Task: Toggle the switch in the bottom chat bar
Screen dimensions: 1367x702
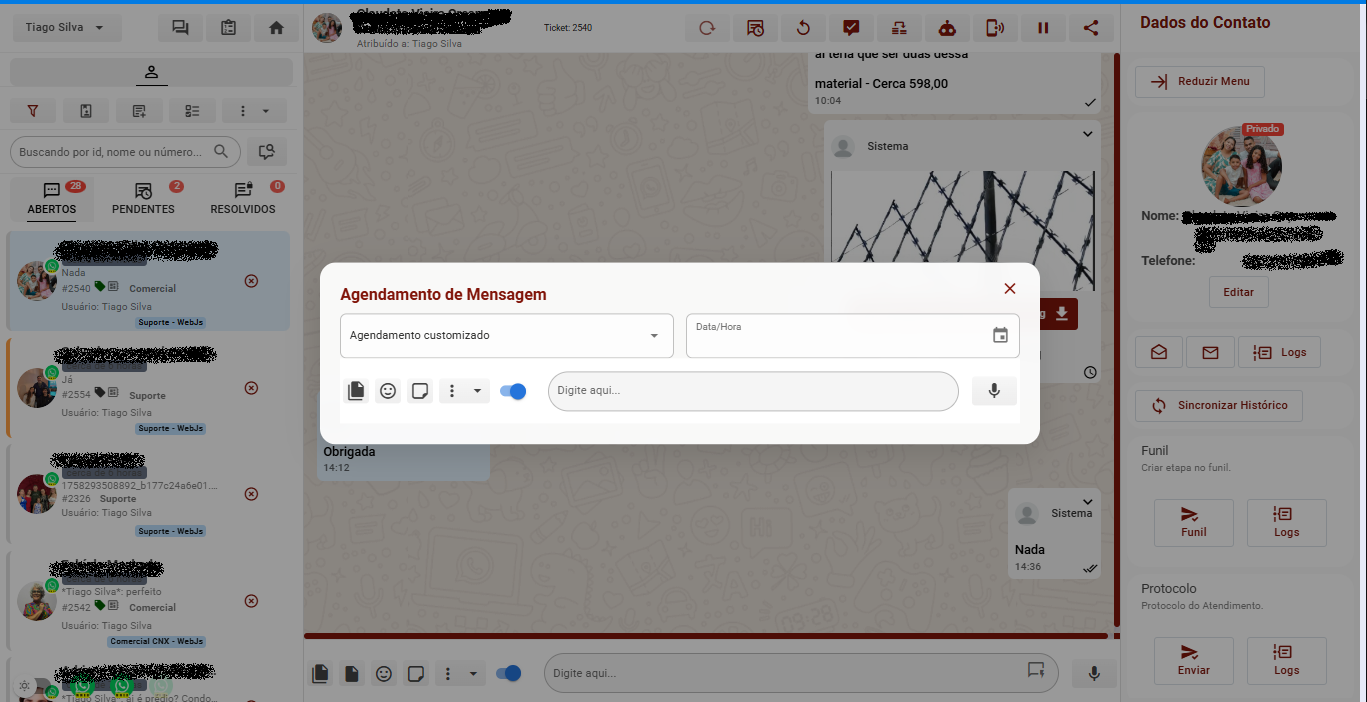Action: click(x=509, y=673)
